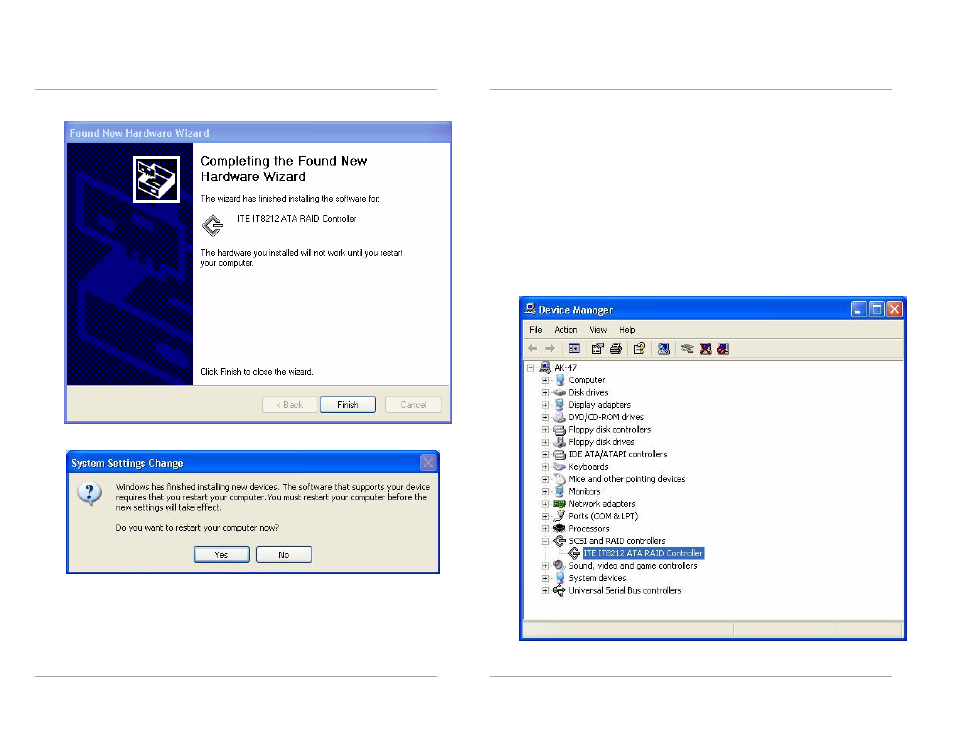Click Cancel in the Found New Hardware Wizard

[x=413, y=405]
